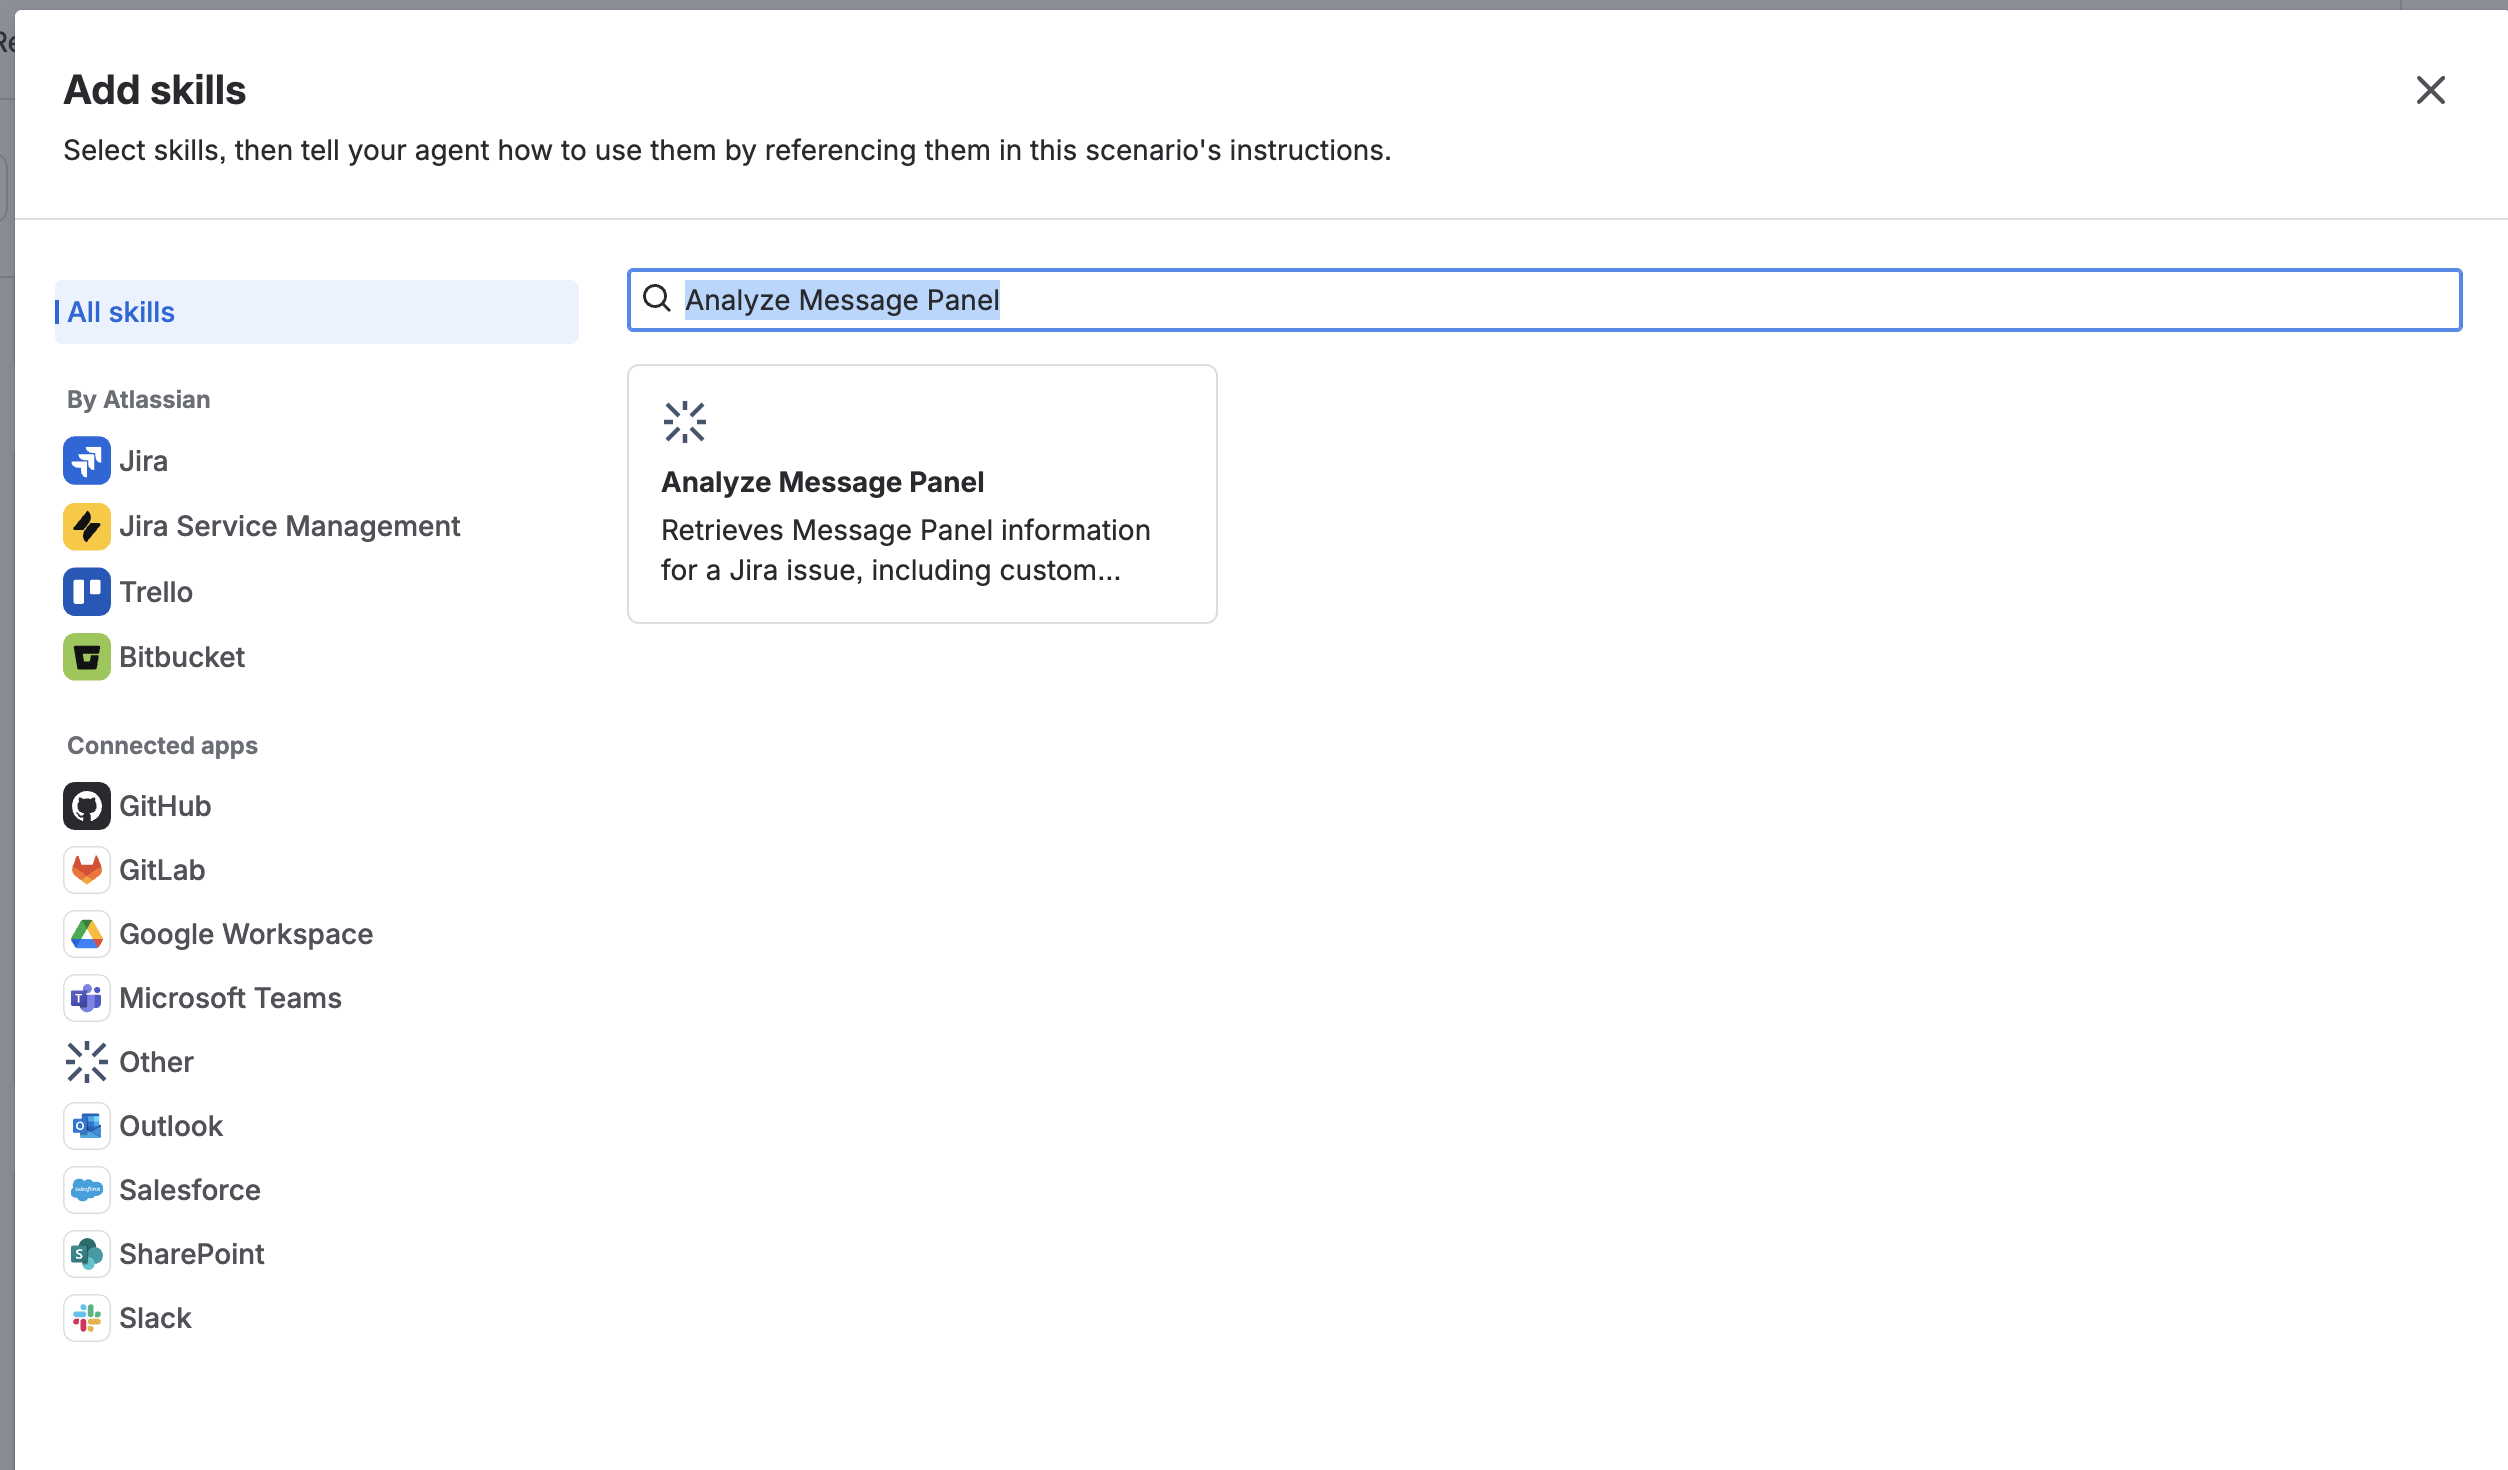Select the Slack icon
The image size is (2508, 1470).
point(86,1318)
